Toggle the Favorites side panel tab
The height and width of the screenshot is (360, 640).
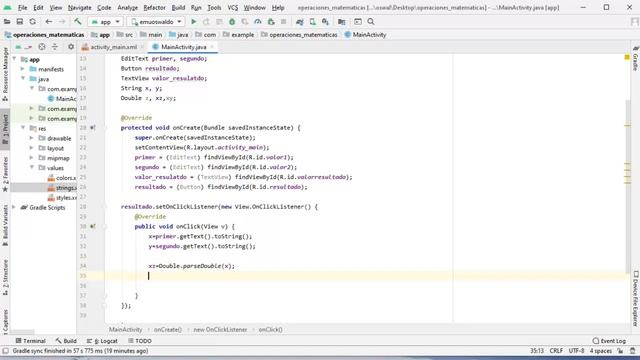[x=5, y=174]
